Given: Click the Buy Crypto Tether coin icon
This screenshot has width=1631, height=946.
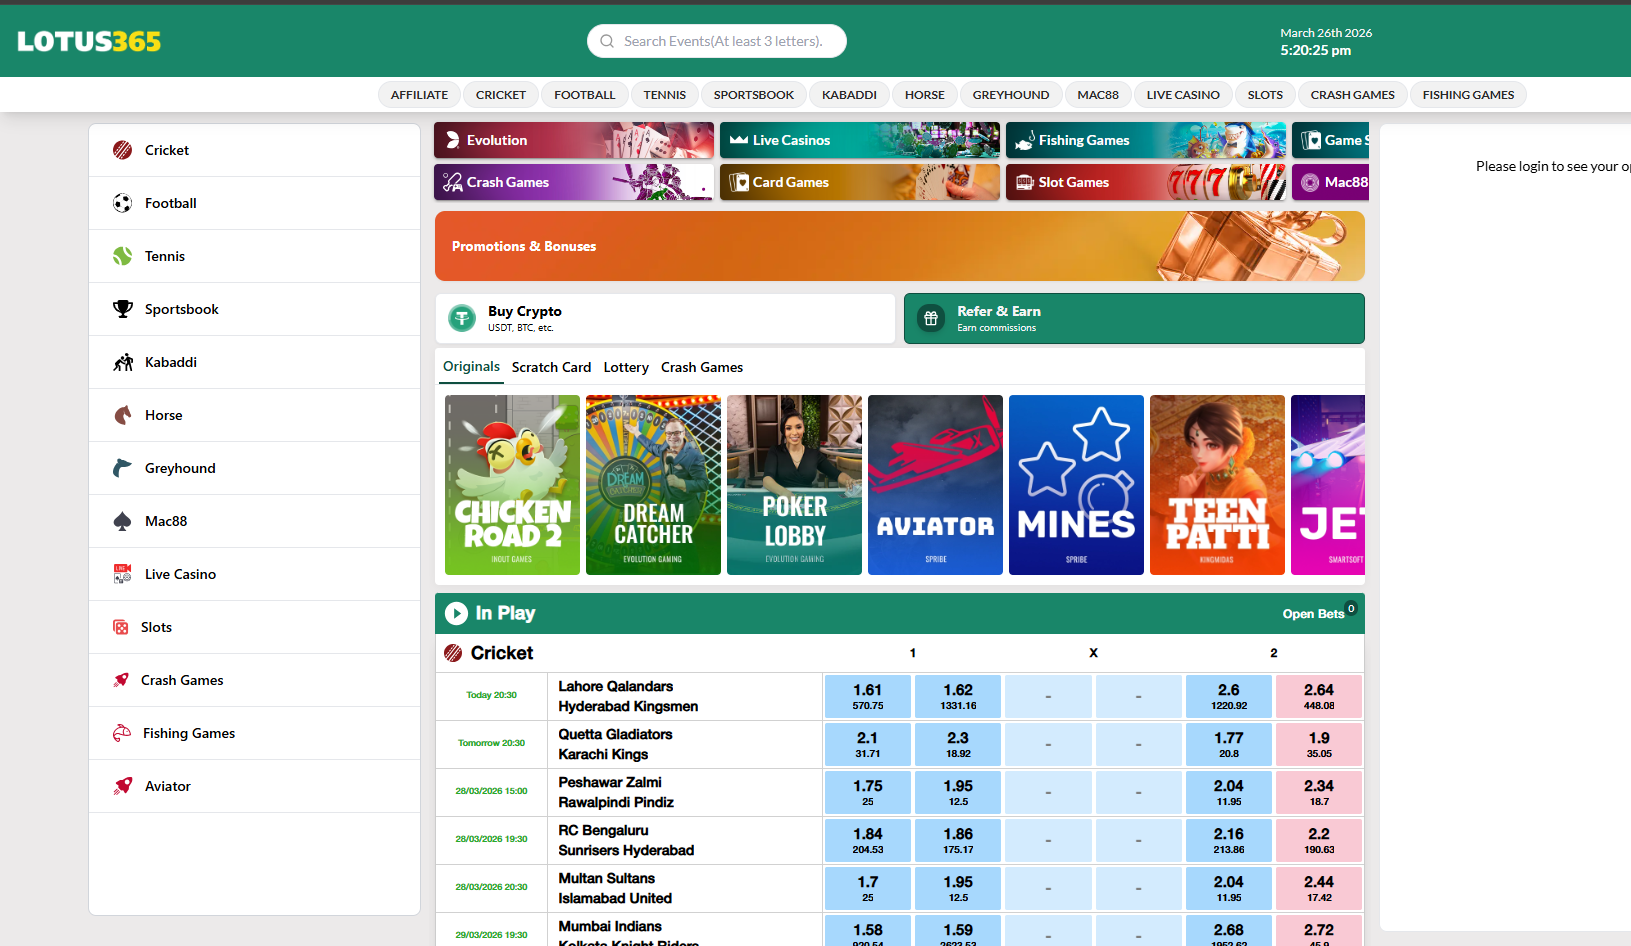Looking at the screenshot, I should (462, 318).
